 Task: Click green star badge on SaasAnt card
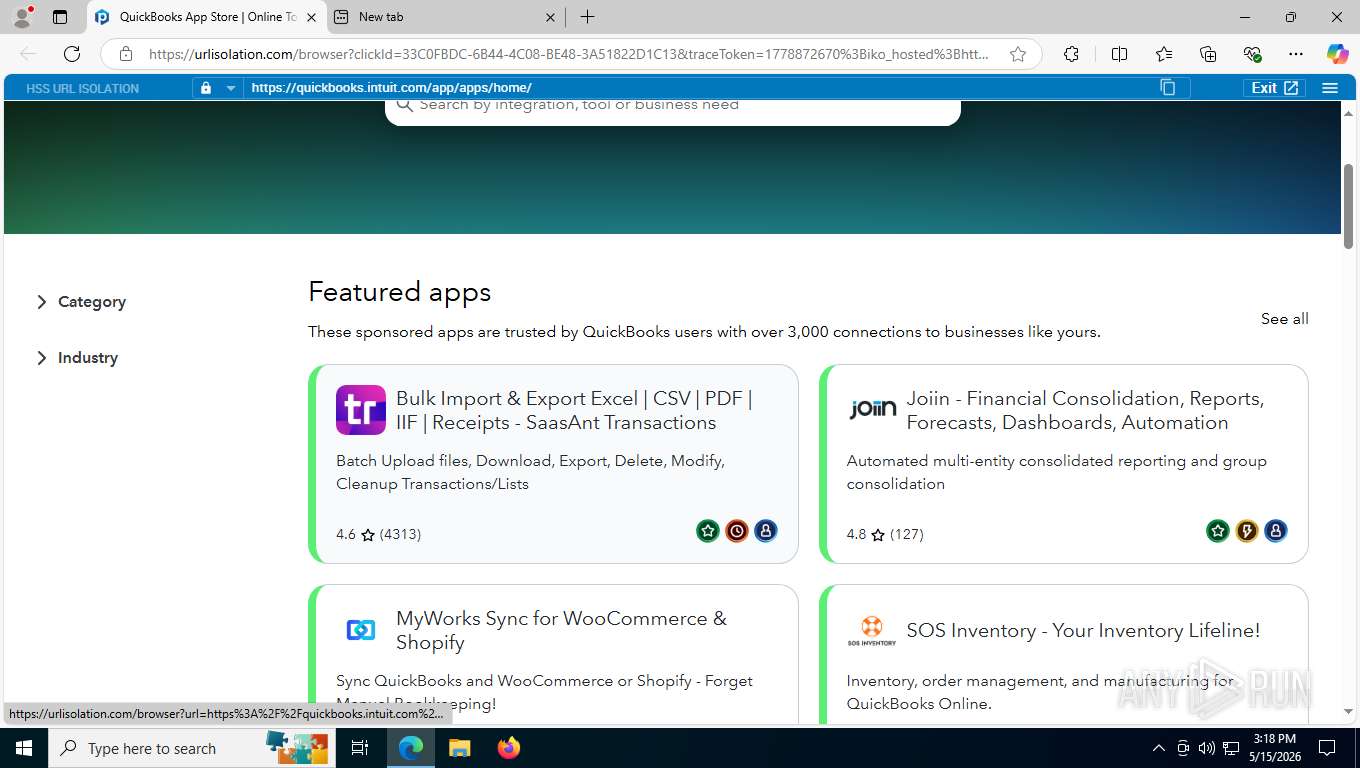pyautogui.click(x=708, y=531)
